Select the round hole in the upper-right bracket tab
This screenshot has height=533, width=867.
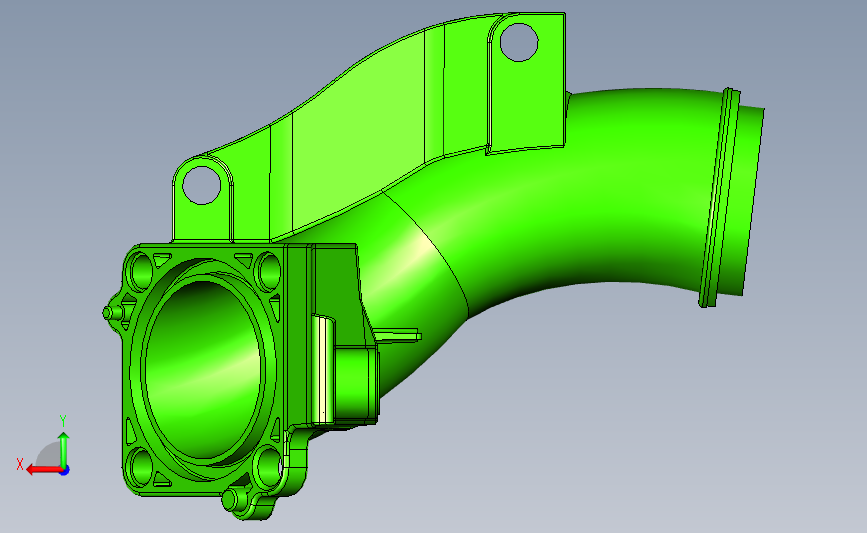pos(519,42)
